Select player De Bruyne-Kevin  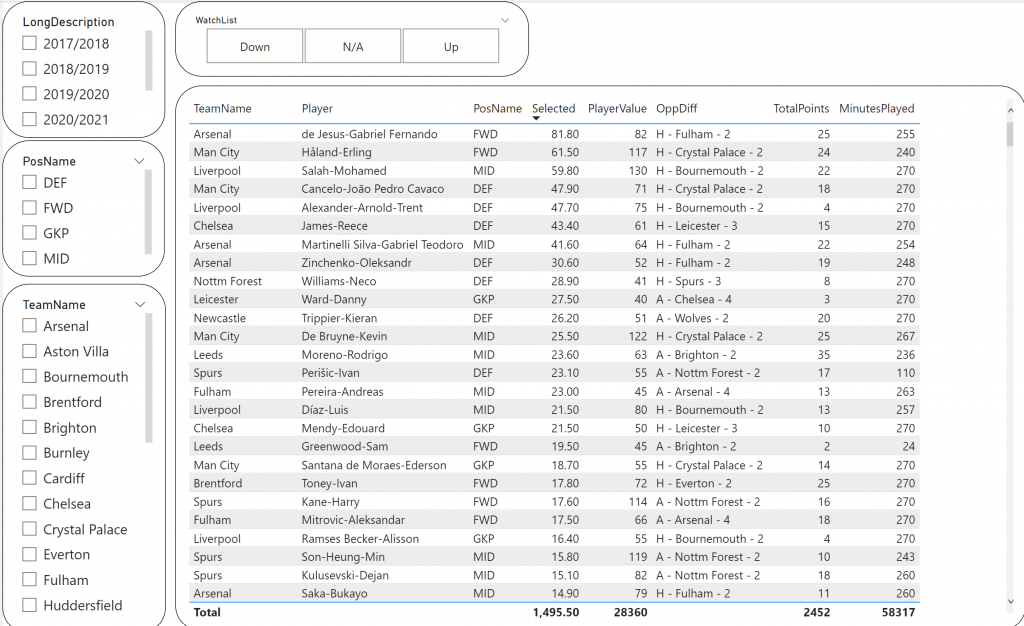click(x=344, y=336)
